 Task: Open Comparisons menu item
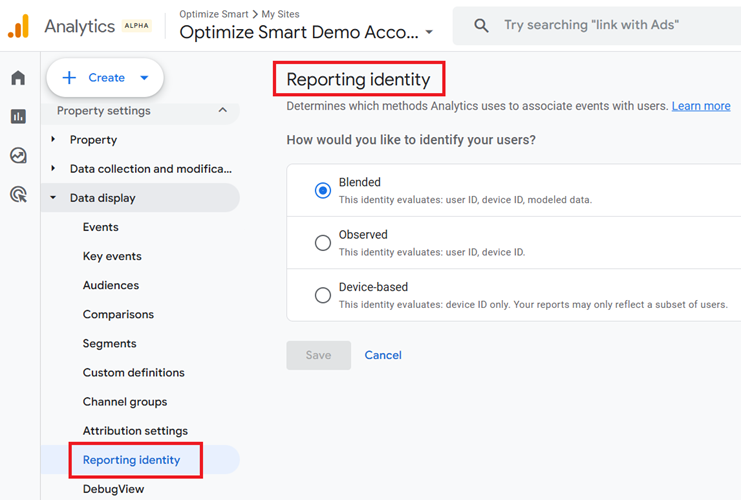(x=118, y=314)
